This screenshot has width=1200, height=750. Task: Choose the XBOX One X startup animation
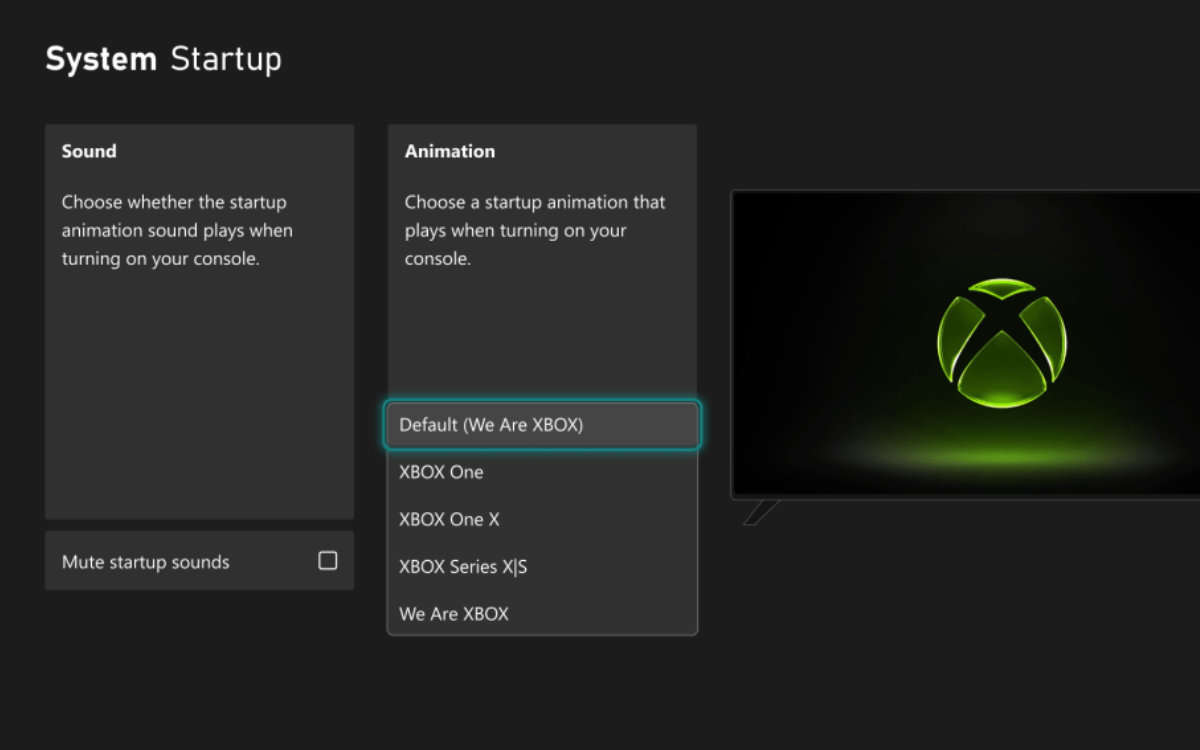[542, 519]
